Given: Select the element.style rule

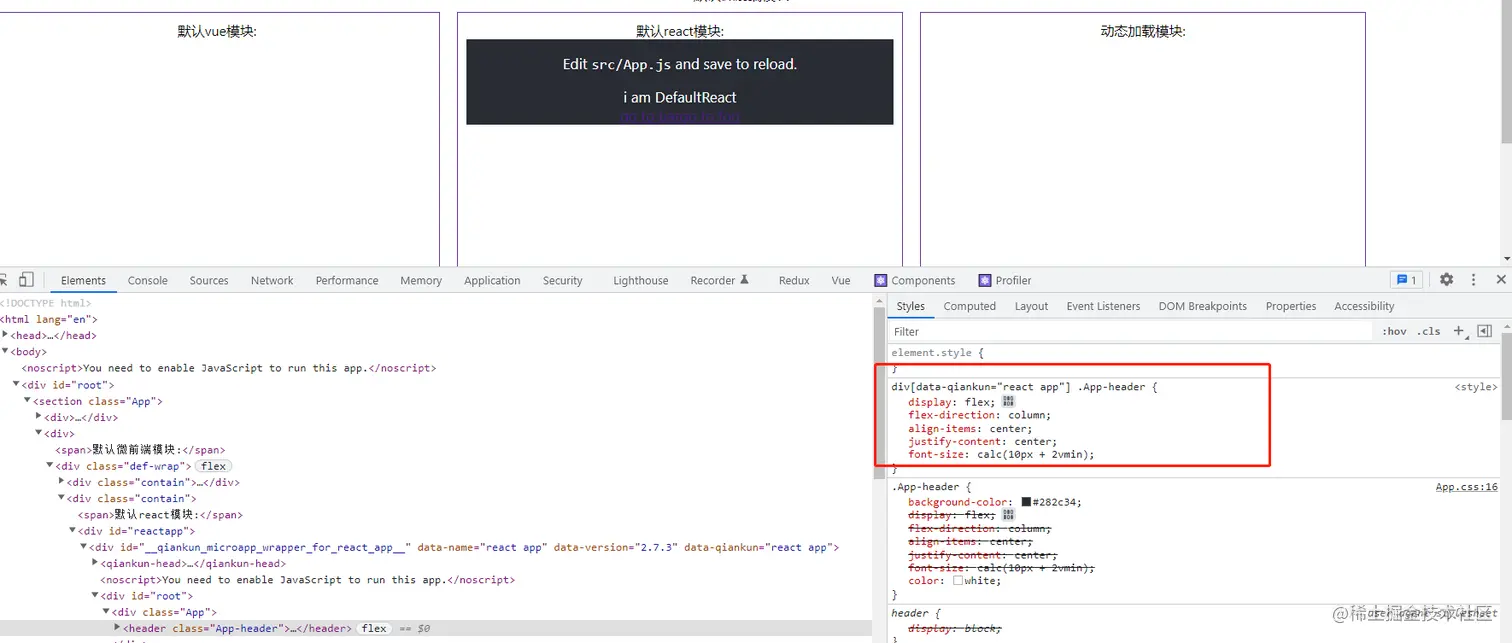Looking at the screenshot, I should 938,353.
